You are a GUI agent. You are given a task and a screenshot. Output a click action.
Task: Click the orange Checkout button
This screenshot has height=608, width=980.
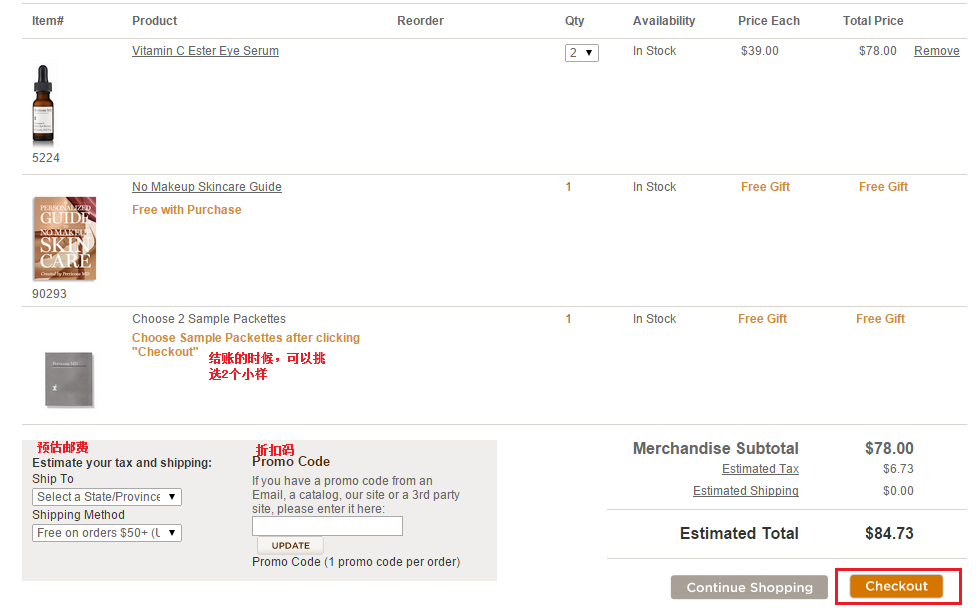(x=896, y=586)
